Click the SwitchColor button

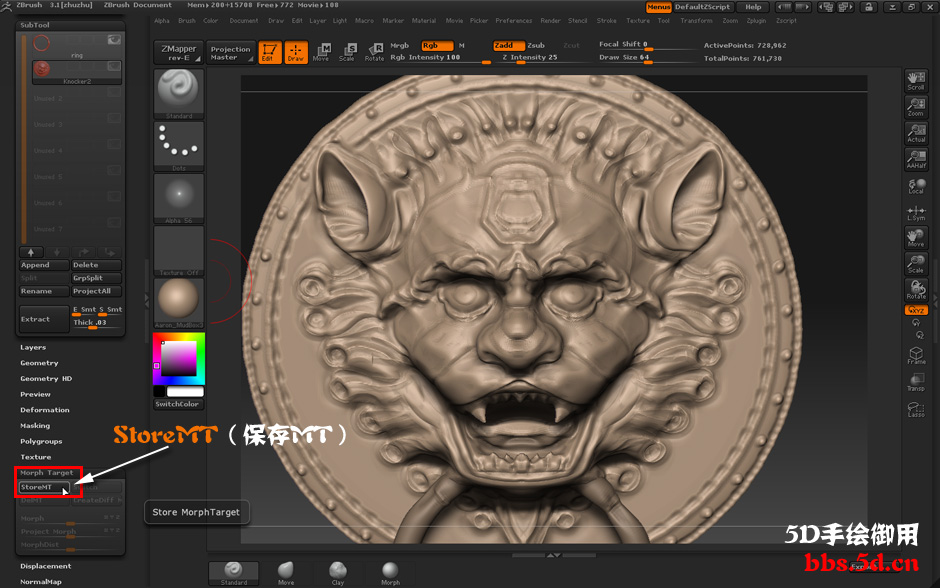(x=178, y=404)
